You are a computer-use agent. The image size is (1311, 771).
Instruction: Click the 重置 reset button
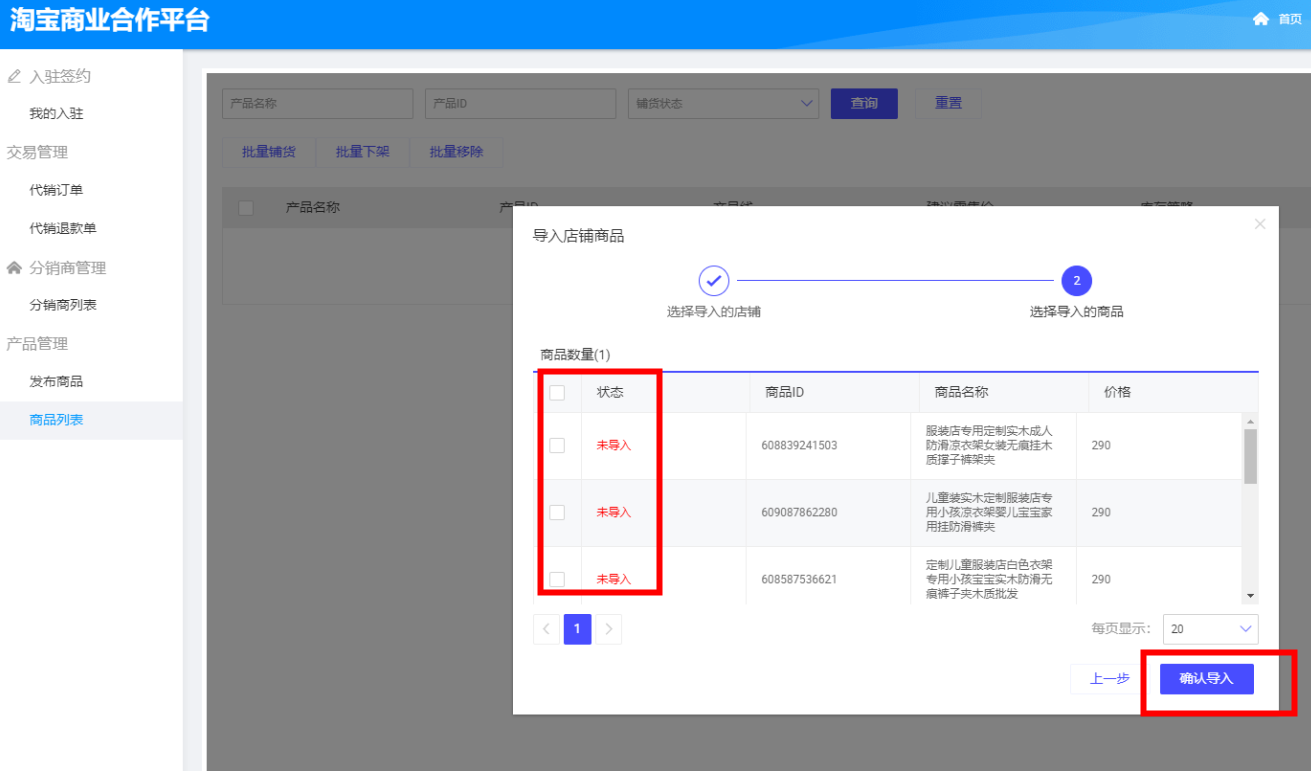click(948, 103)
